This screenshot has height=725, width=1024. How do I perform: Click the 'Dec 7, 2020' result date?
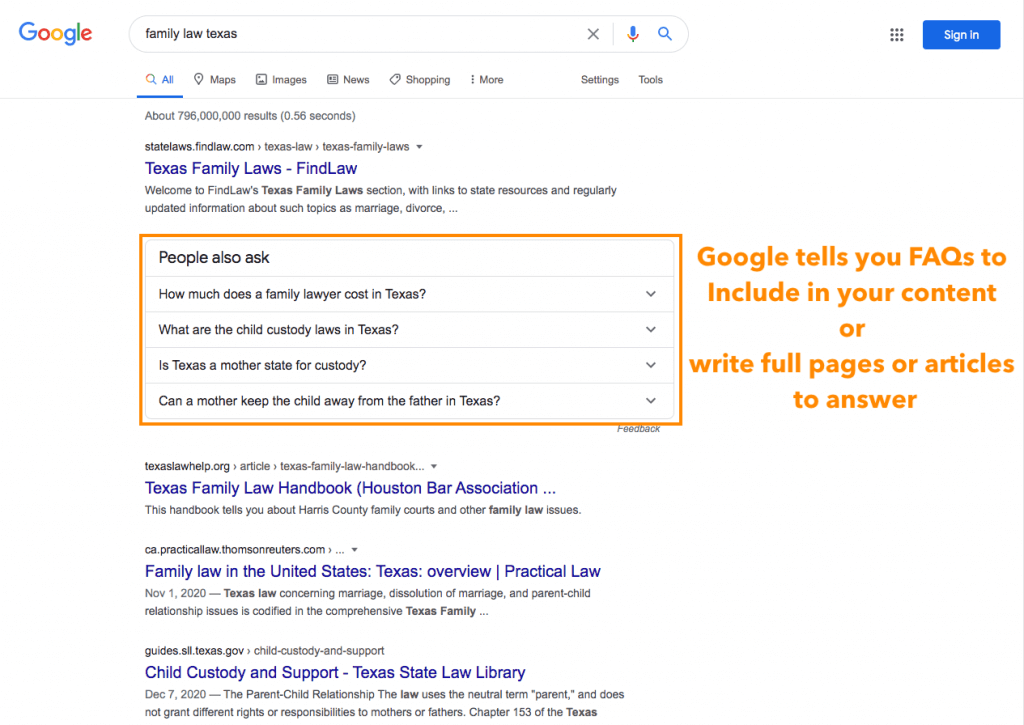pyautogui.click(x=175, y=694)
